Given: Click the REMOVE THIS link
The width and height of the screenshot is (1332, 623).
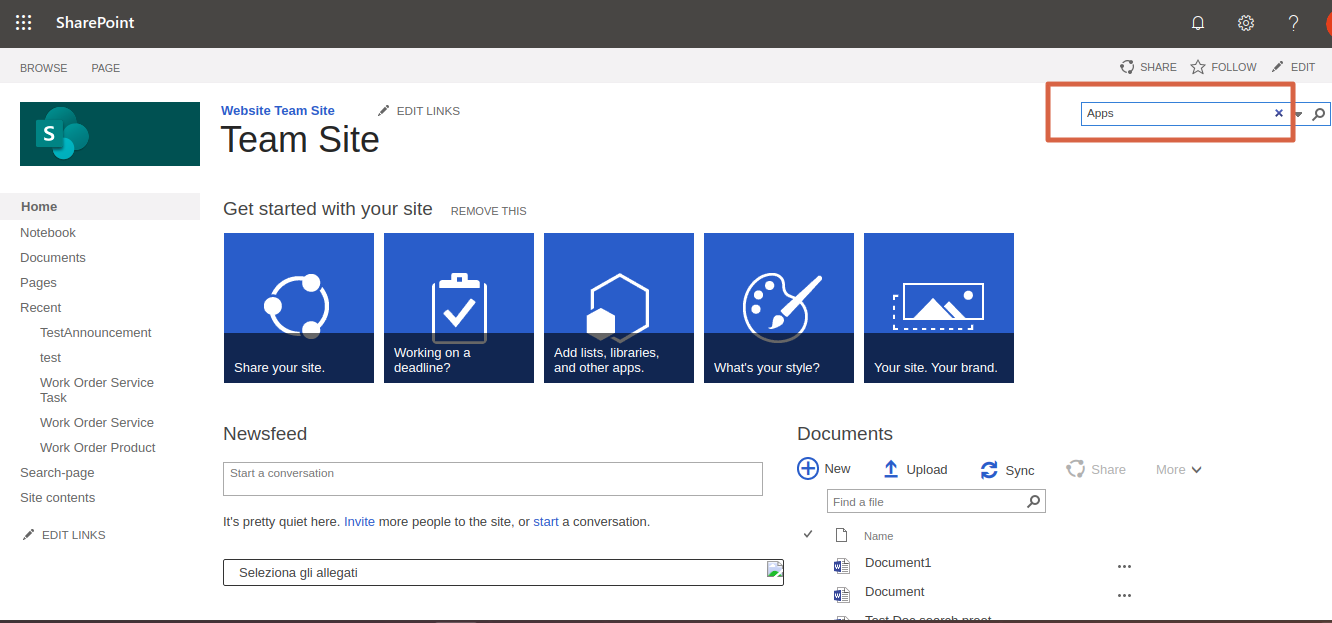Looking at the screenshot, I should pos(488,211).
